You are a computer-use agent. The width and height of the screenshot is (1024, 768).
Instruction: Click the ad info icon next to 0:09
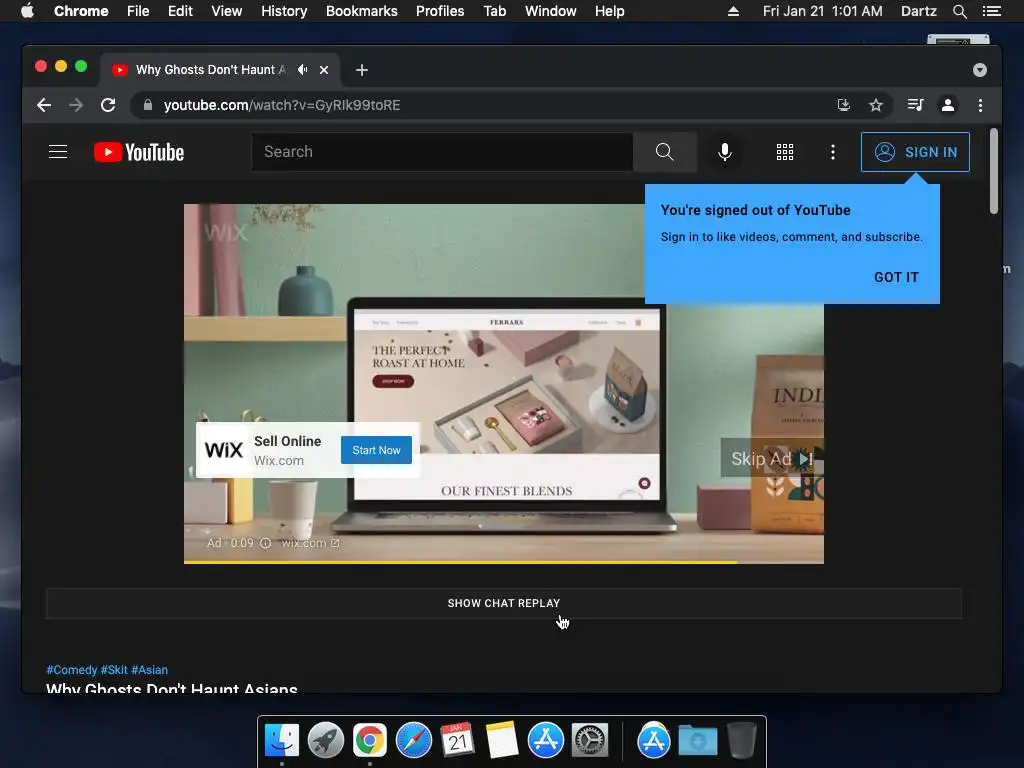coord(265,543)
